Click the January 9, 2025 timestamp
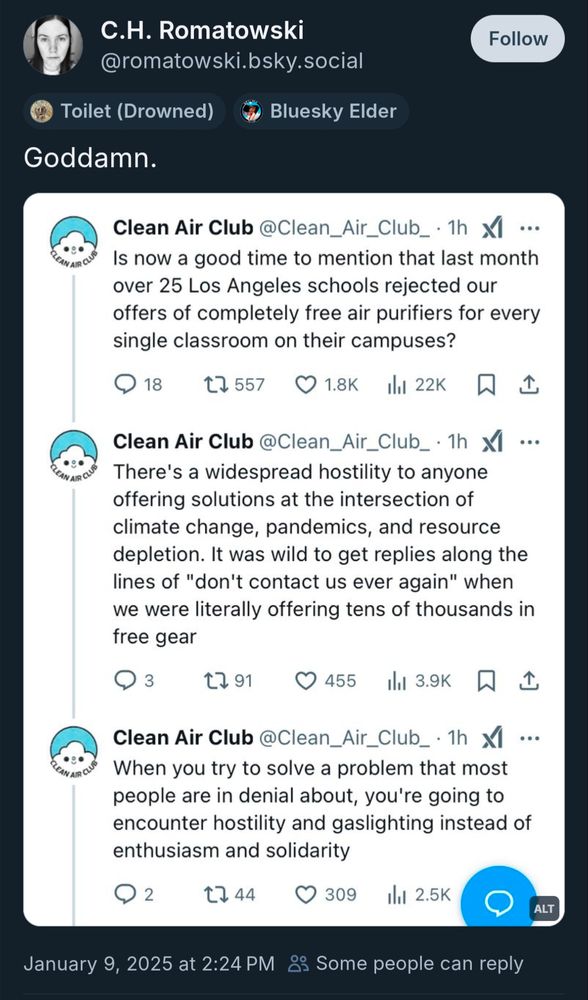The width and height of the screenshot is (588, 1000). (145, 963)
